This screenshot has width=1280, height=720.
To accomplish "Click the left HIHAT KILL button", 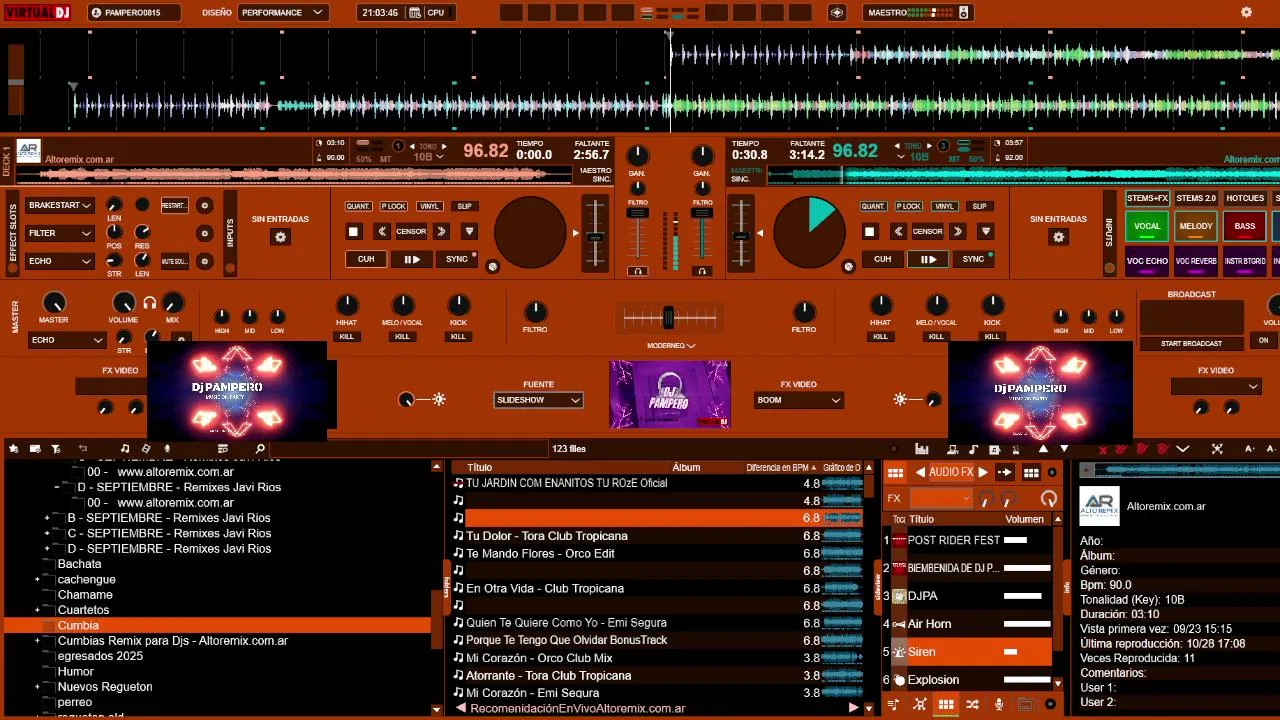I will pyautogui.click(x=346, y=337).
